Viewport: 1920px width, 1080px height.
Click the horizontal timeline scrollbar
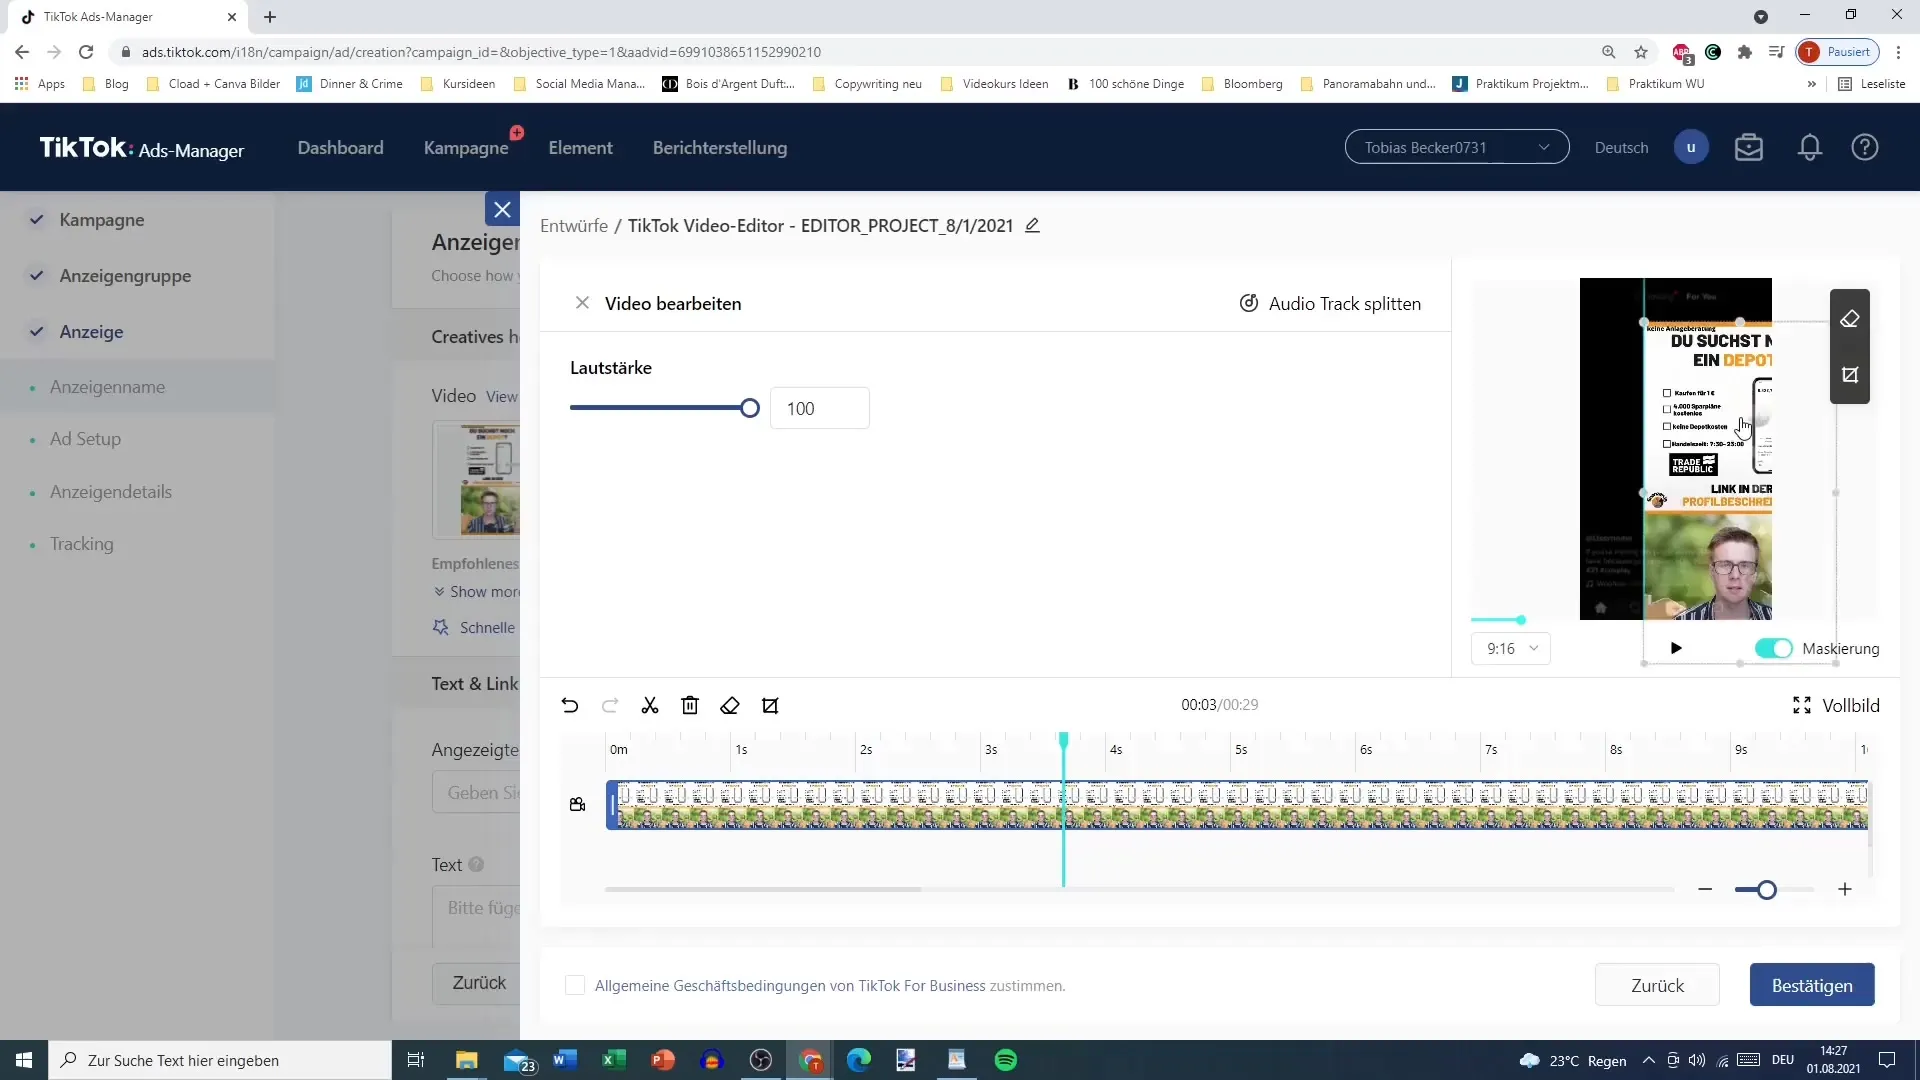pyautogui.click(x=763, y=889)
